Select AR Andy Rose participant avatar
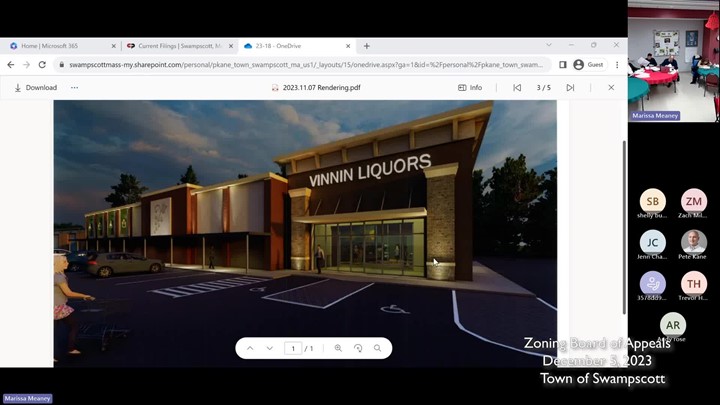 point(673,325)
